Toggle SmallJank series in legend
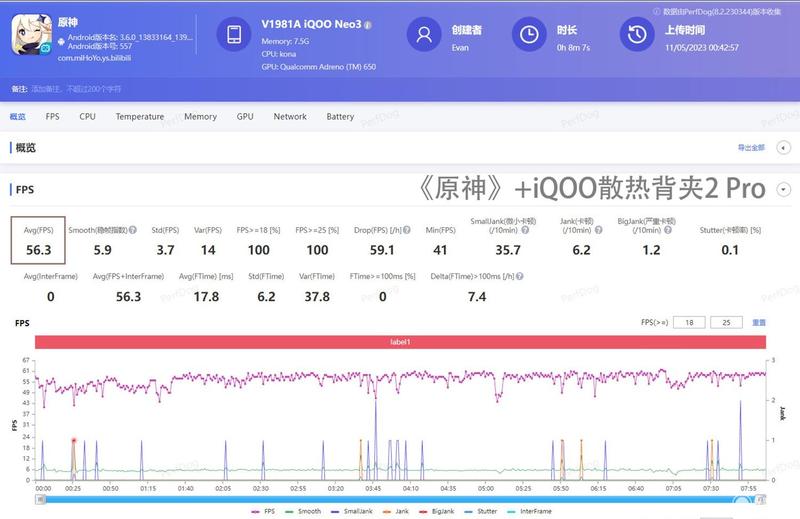This screenshot has height=519, width=800. pyautogui.click(x=352, y=511)
